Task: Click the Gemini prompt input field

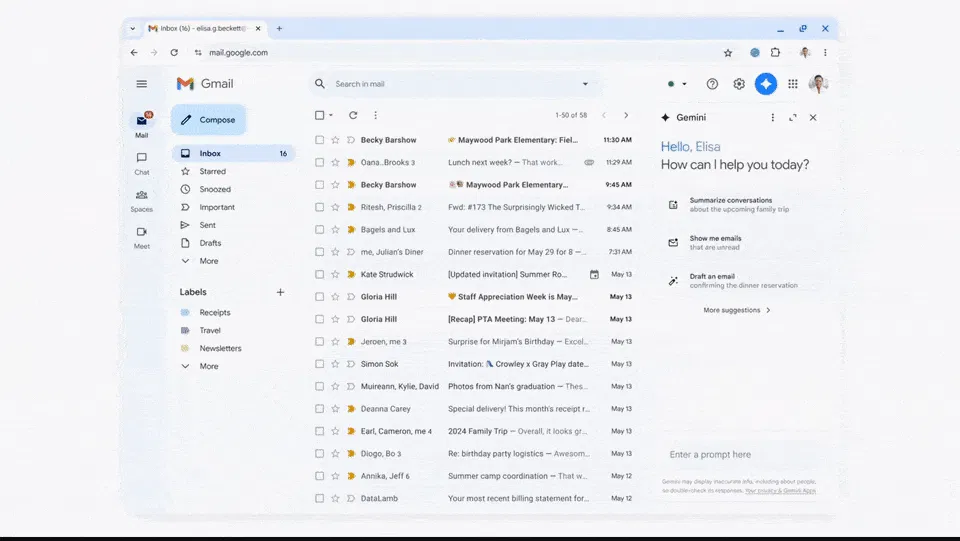Action: (740, 455)
